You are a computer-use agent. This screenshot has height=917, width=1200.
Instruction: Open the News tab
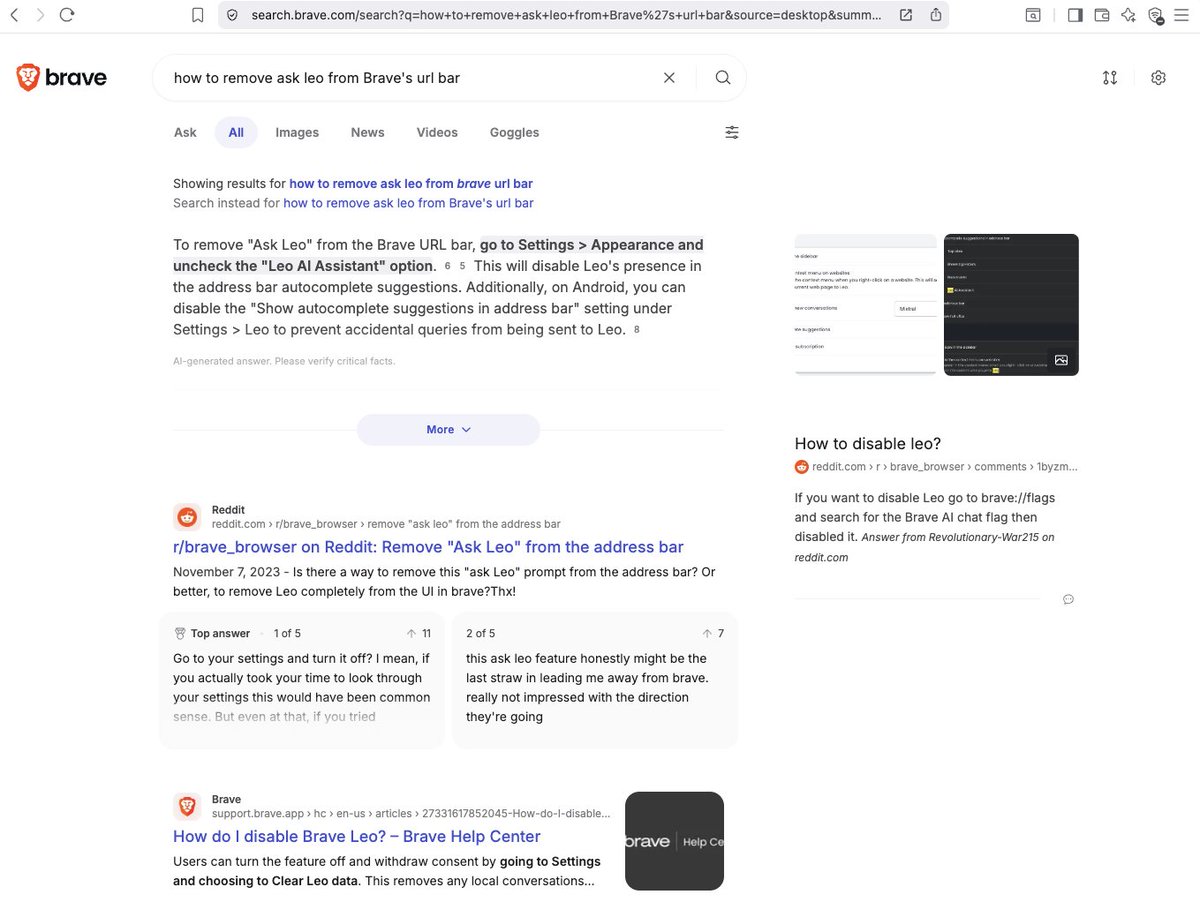[x=367, y=132]
